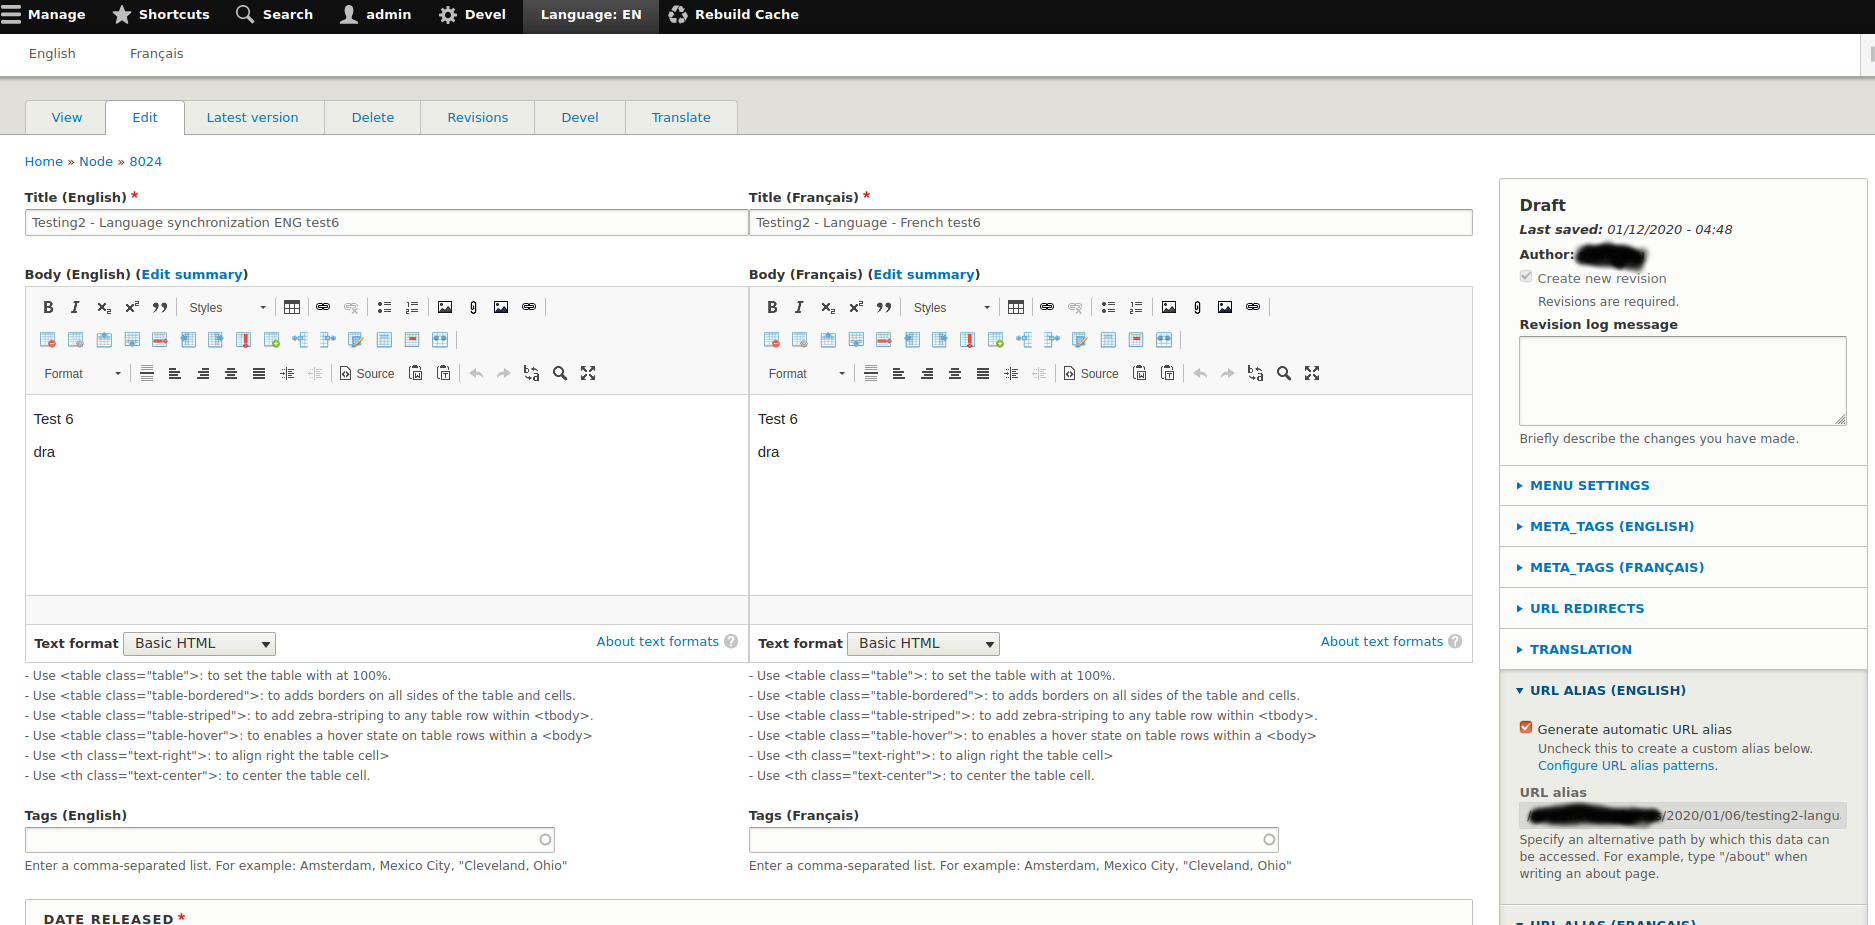This screenshot has height=925, width=1875.
Task: Uncheck Generate automatic URL alias
Action: [1526, 728]
